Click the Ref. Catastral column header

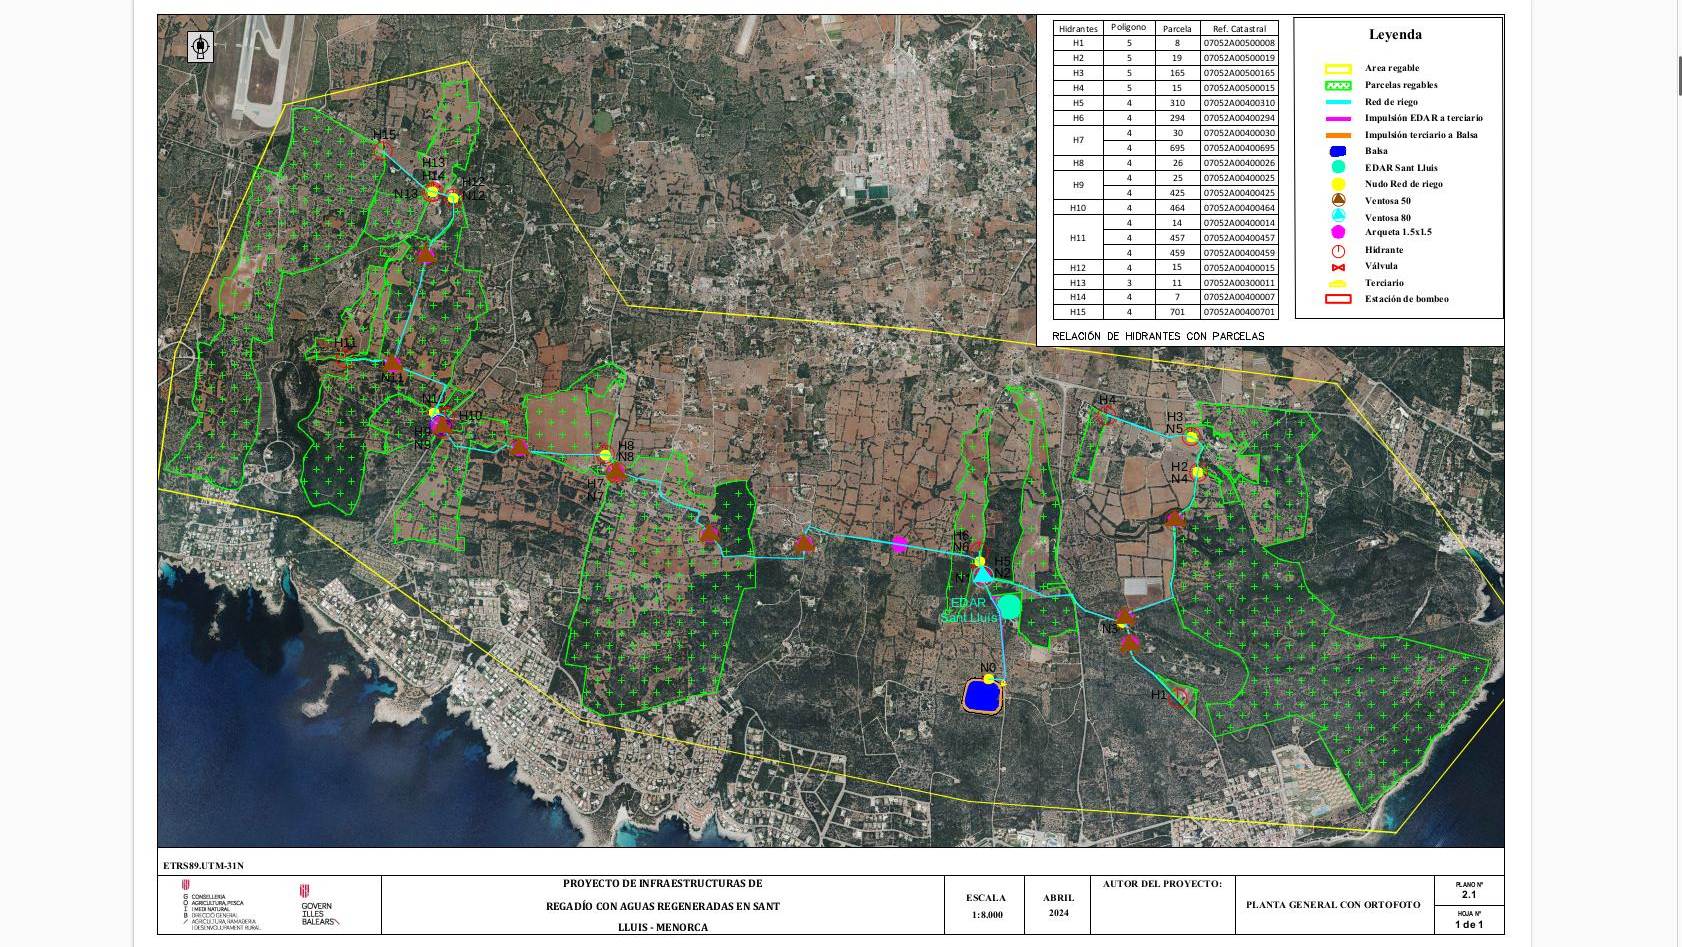(x=1239, y=28)
